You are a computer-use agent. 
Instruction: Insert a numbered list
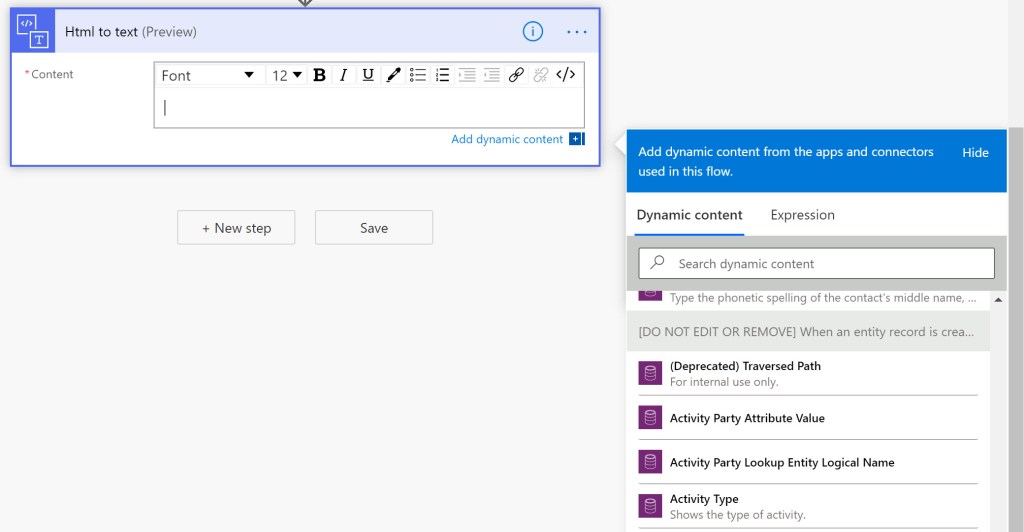[x=442, y=75]
